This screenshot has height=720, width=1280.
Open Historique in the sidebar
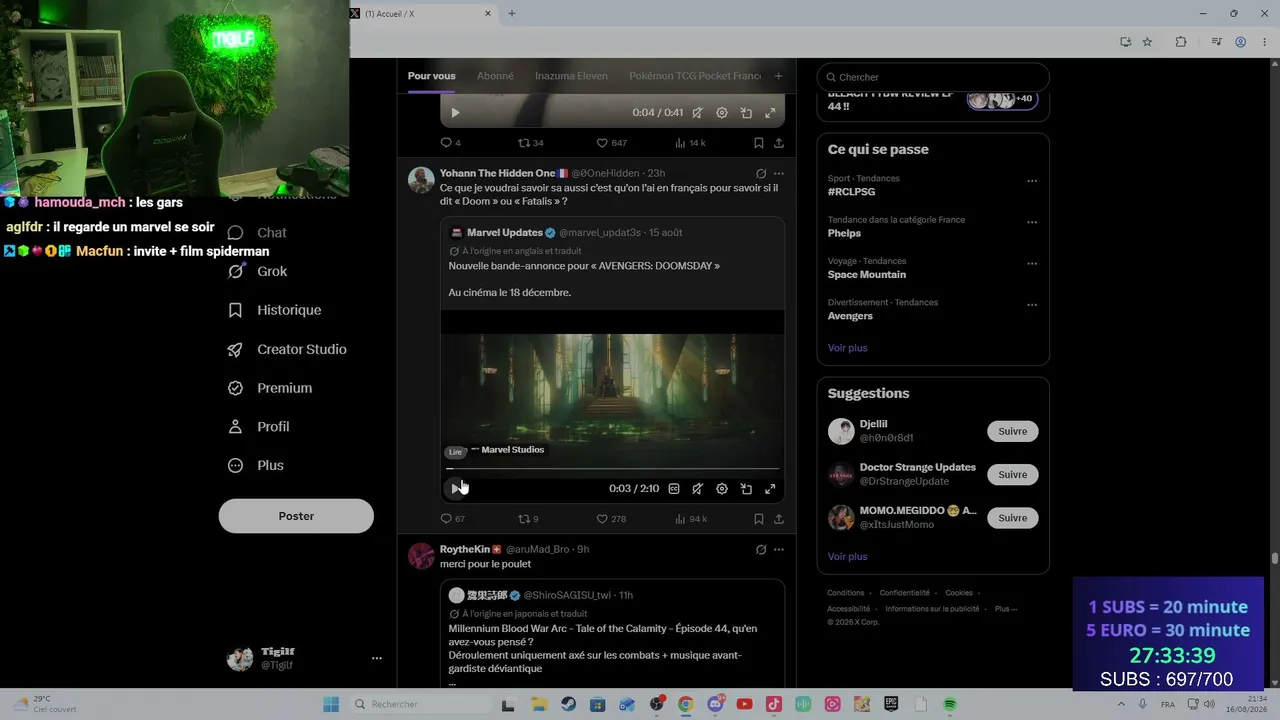pos(275,310)
